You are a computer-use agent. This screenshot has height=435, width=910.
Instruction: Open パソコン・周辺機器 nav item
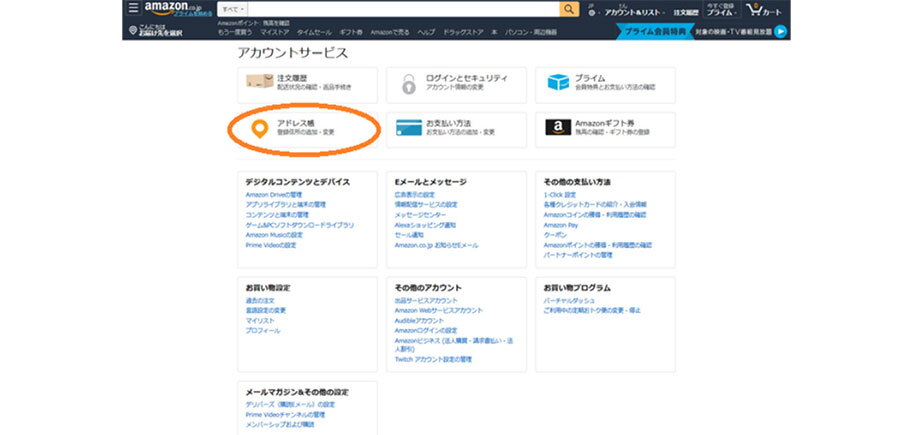click(531, 32)
